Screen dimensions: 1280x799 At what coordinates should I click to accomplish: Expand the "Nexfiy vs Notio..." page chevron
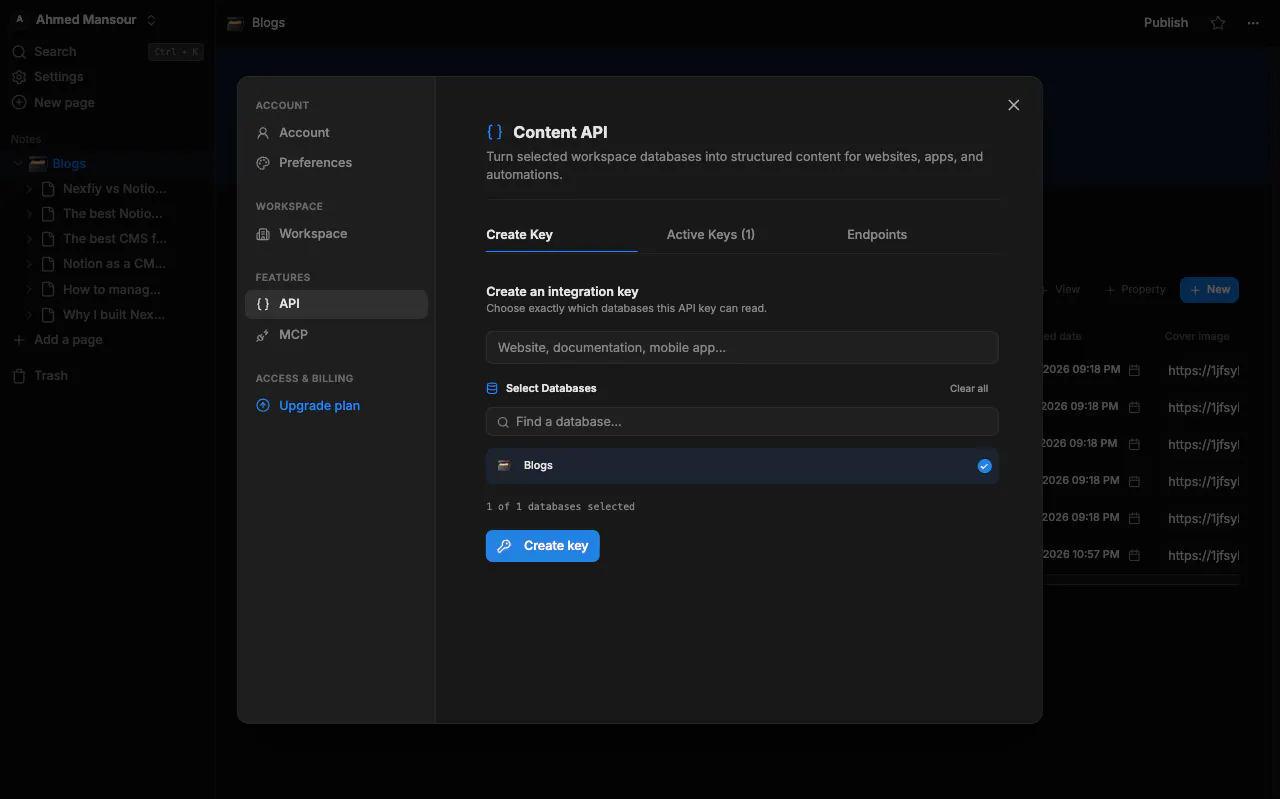(x=29, y=189)
